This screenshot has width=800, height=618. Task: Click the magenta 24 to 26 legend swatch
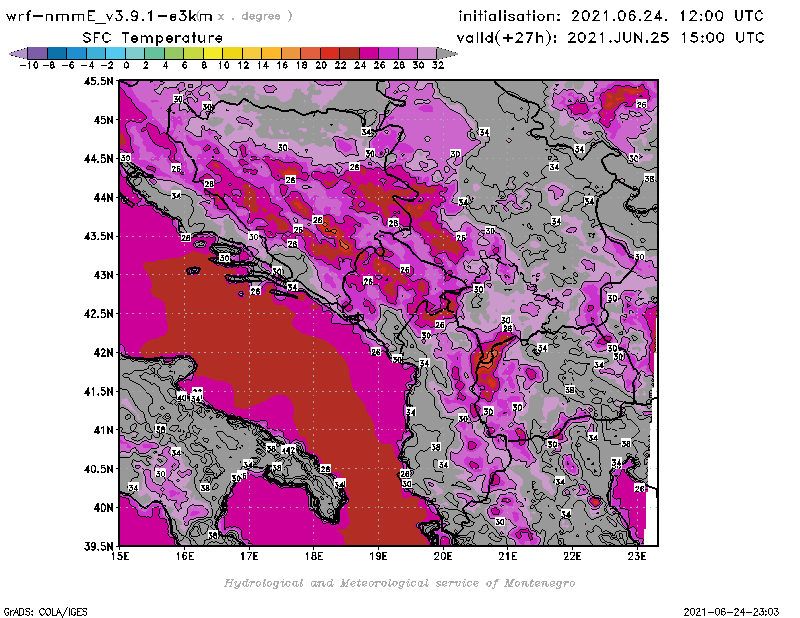369,53
